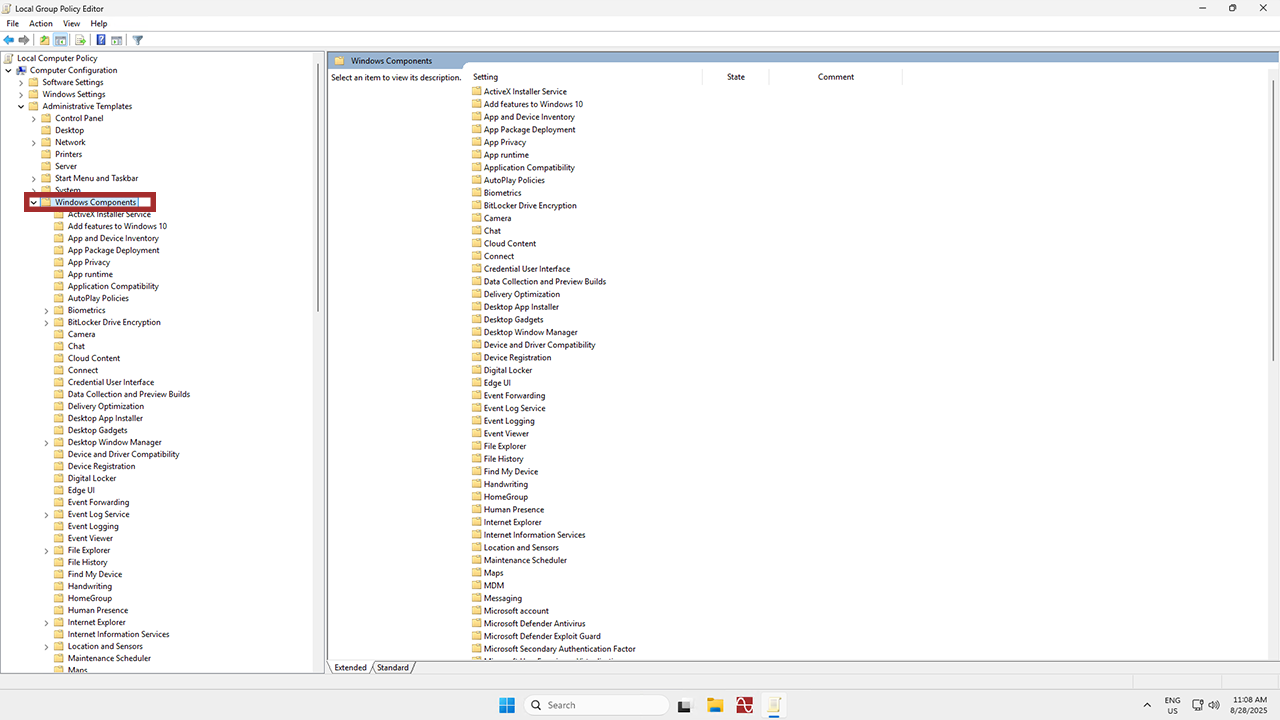
Task: Open the Action menu
Action: point(41,23)
